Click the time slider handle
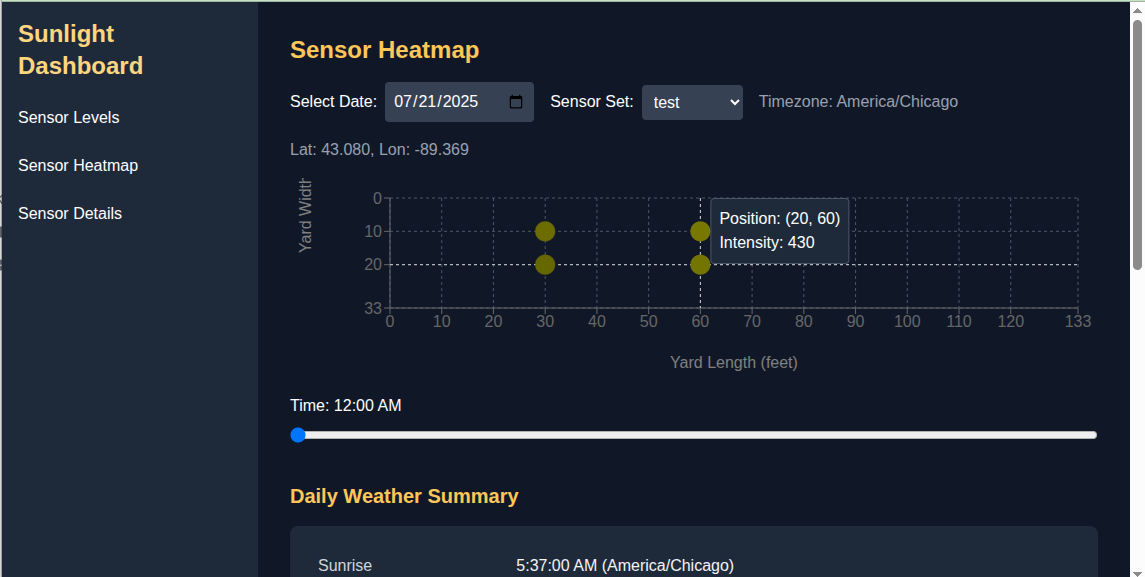1145x577 pixels. [298, 435]
